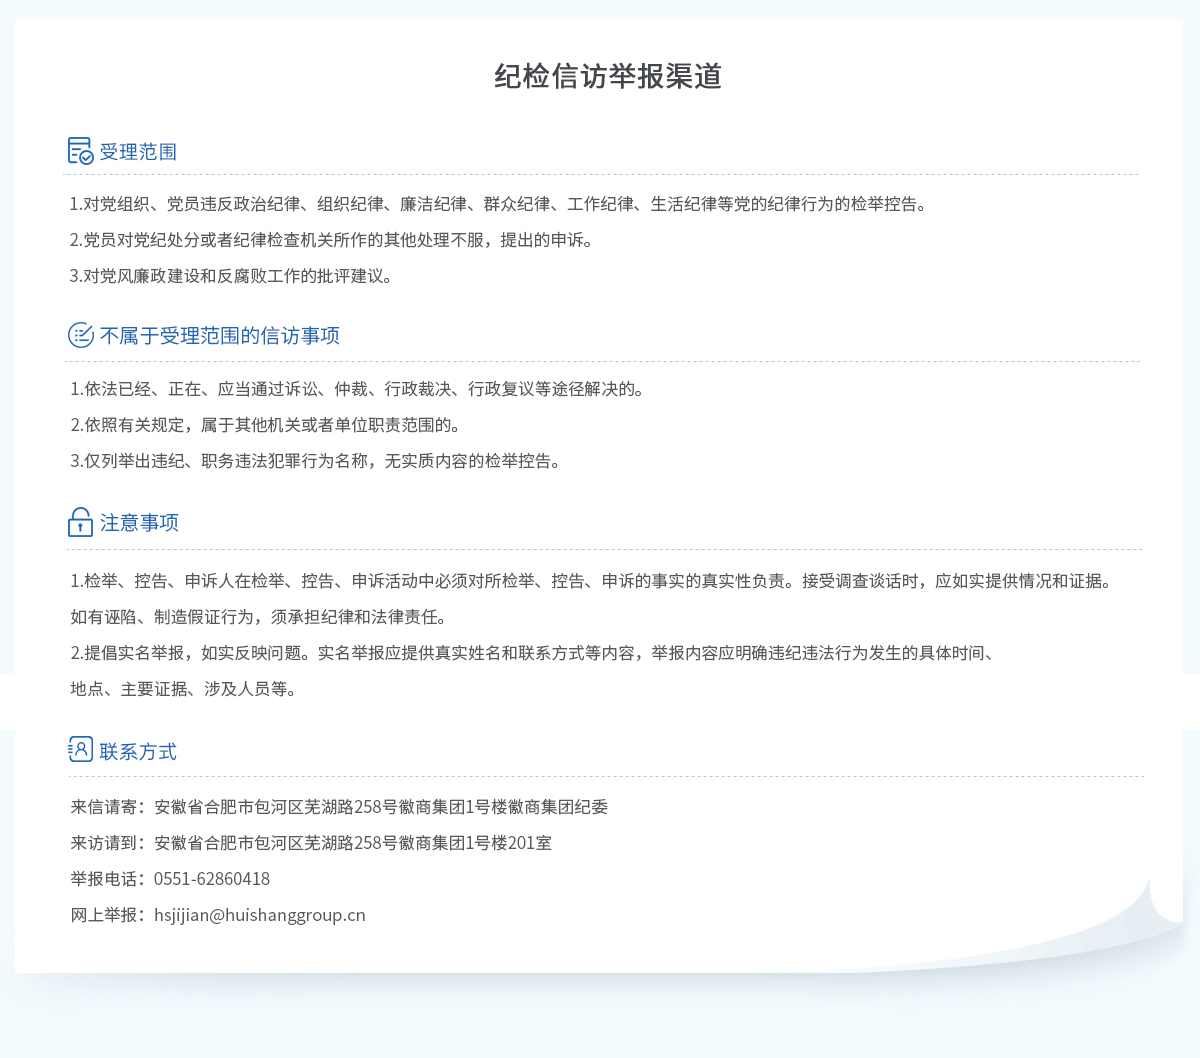The height and width of the screenshot is (1058, 1200).
Task: Select the 受理范围 section heading text
Action: coord(138,152)
